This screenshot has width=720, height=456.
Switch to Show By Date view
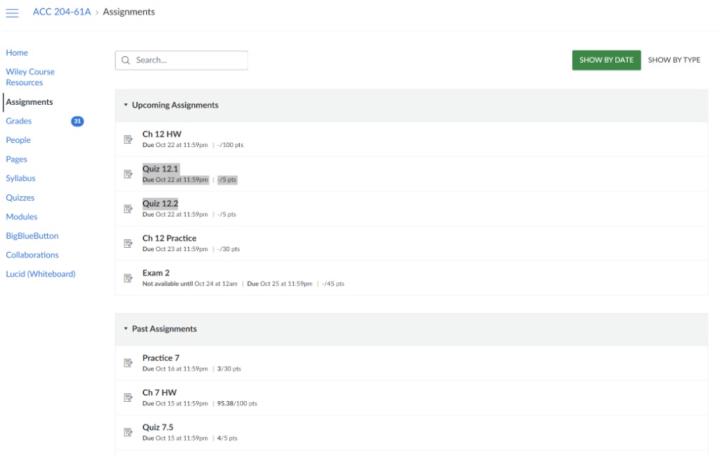click(606, 60)
